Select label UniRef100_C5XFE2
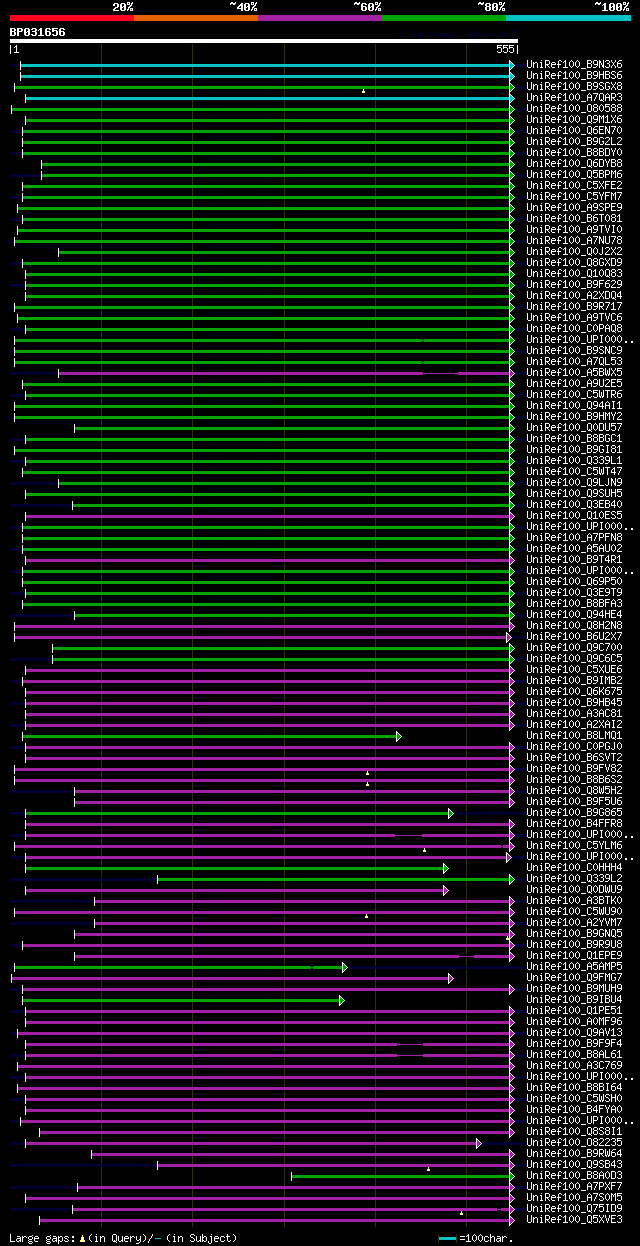The width and height of the screenshot is (640, 1246). click(574, 185)
